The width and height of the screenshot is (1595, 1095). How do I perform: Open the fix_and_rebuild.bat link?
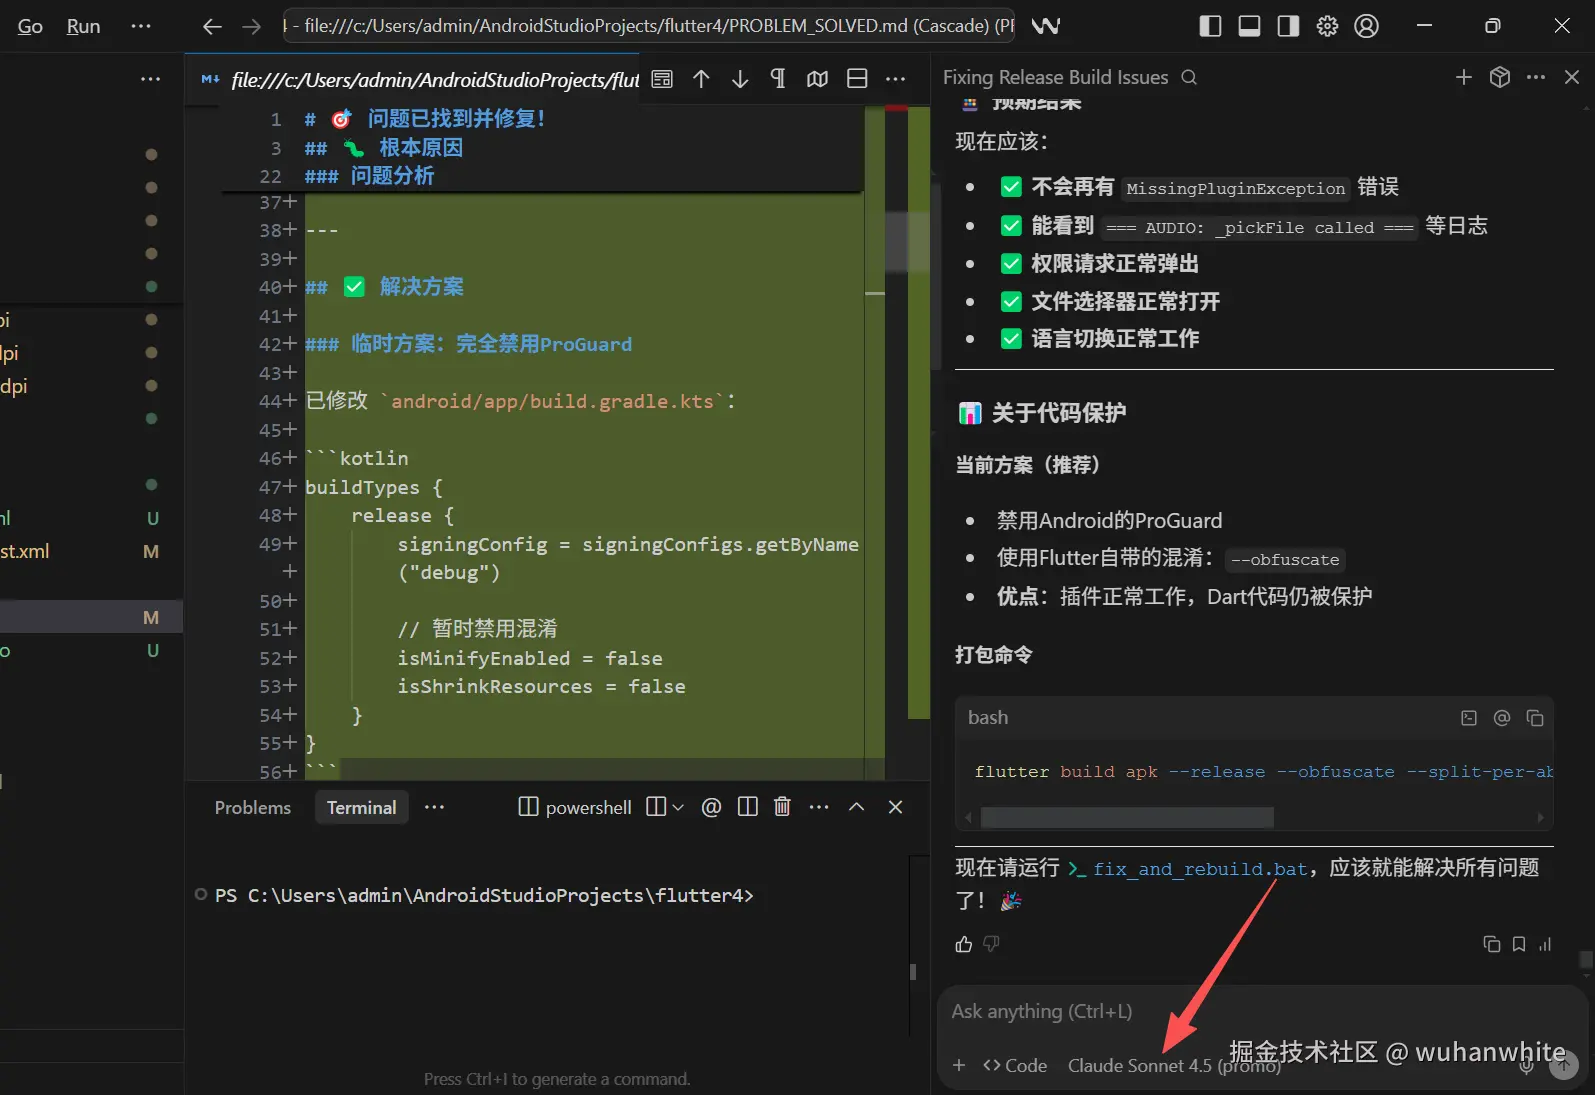[x=1198, y=869]
